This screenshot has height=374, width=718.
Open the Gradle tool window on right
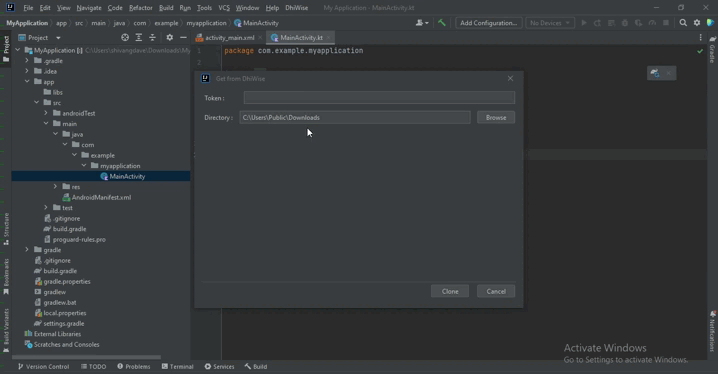[712, 50]
